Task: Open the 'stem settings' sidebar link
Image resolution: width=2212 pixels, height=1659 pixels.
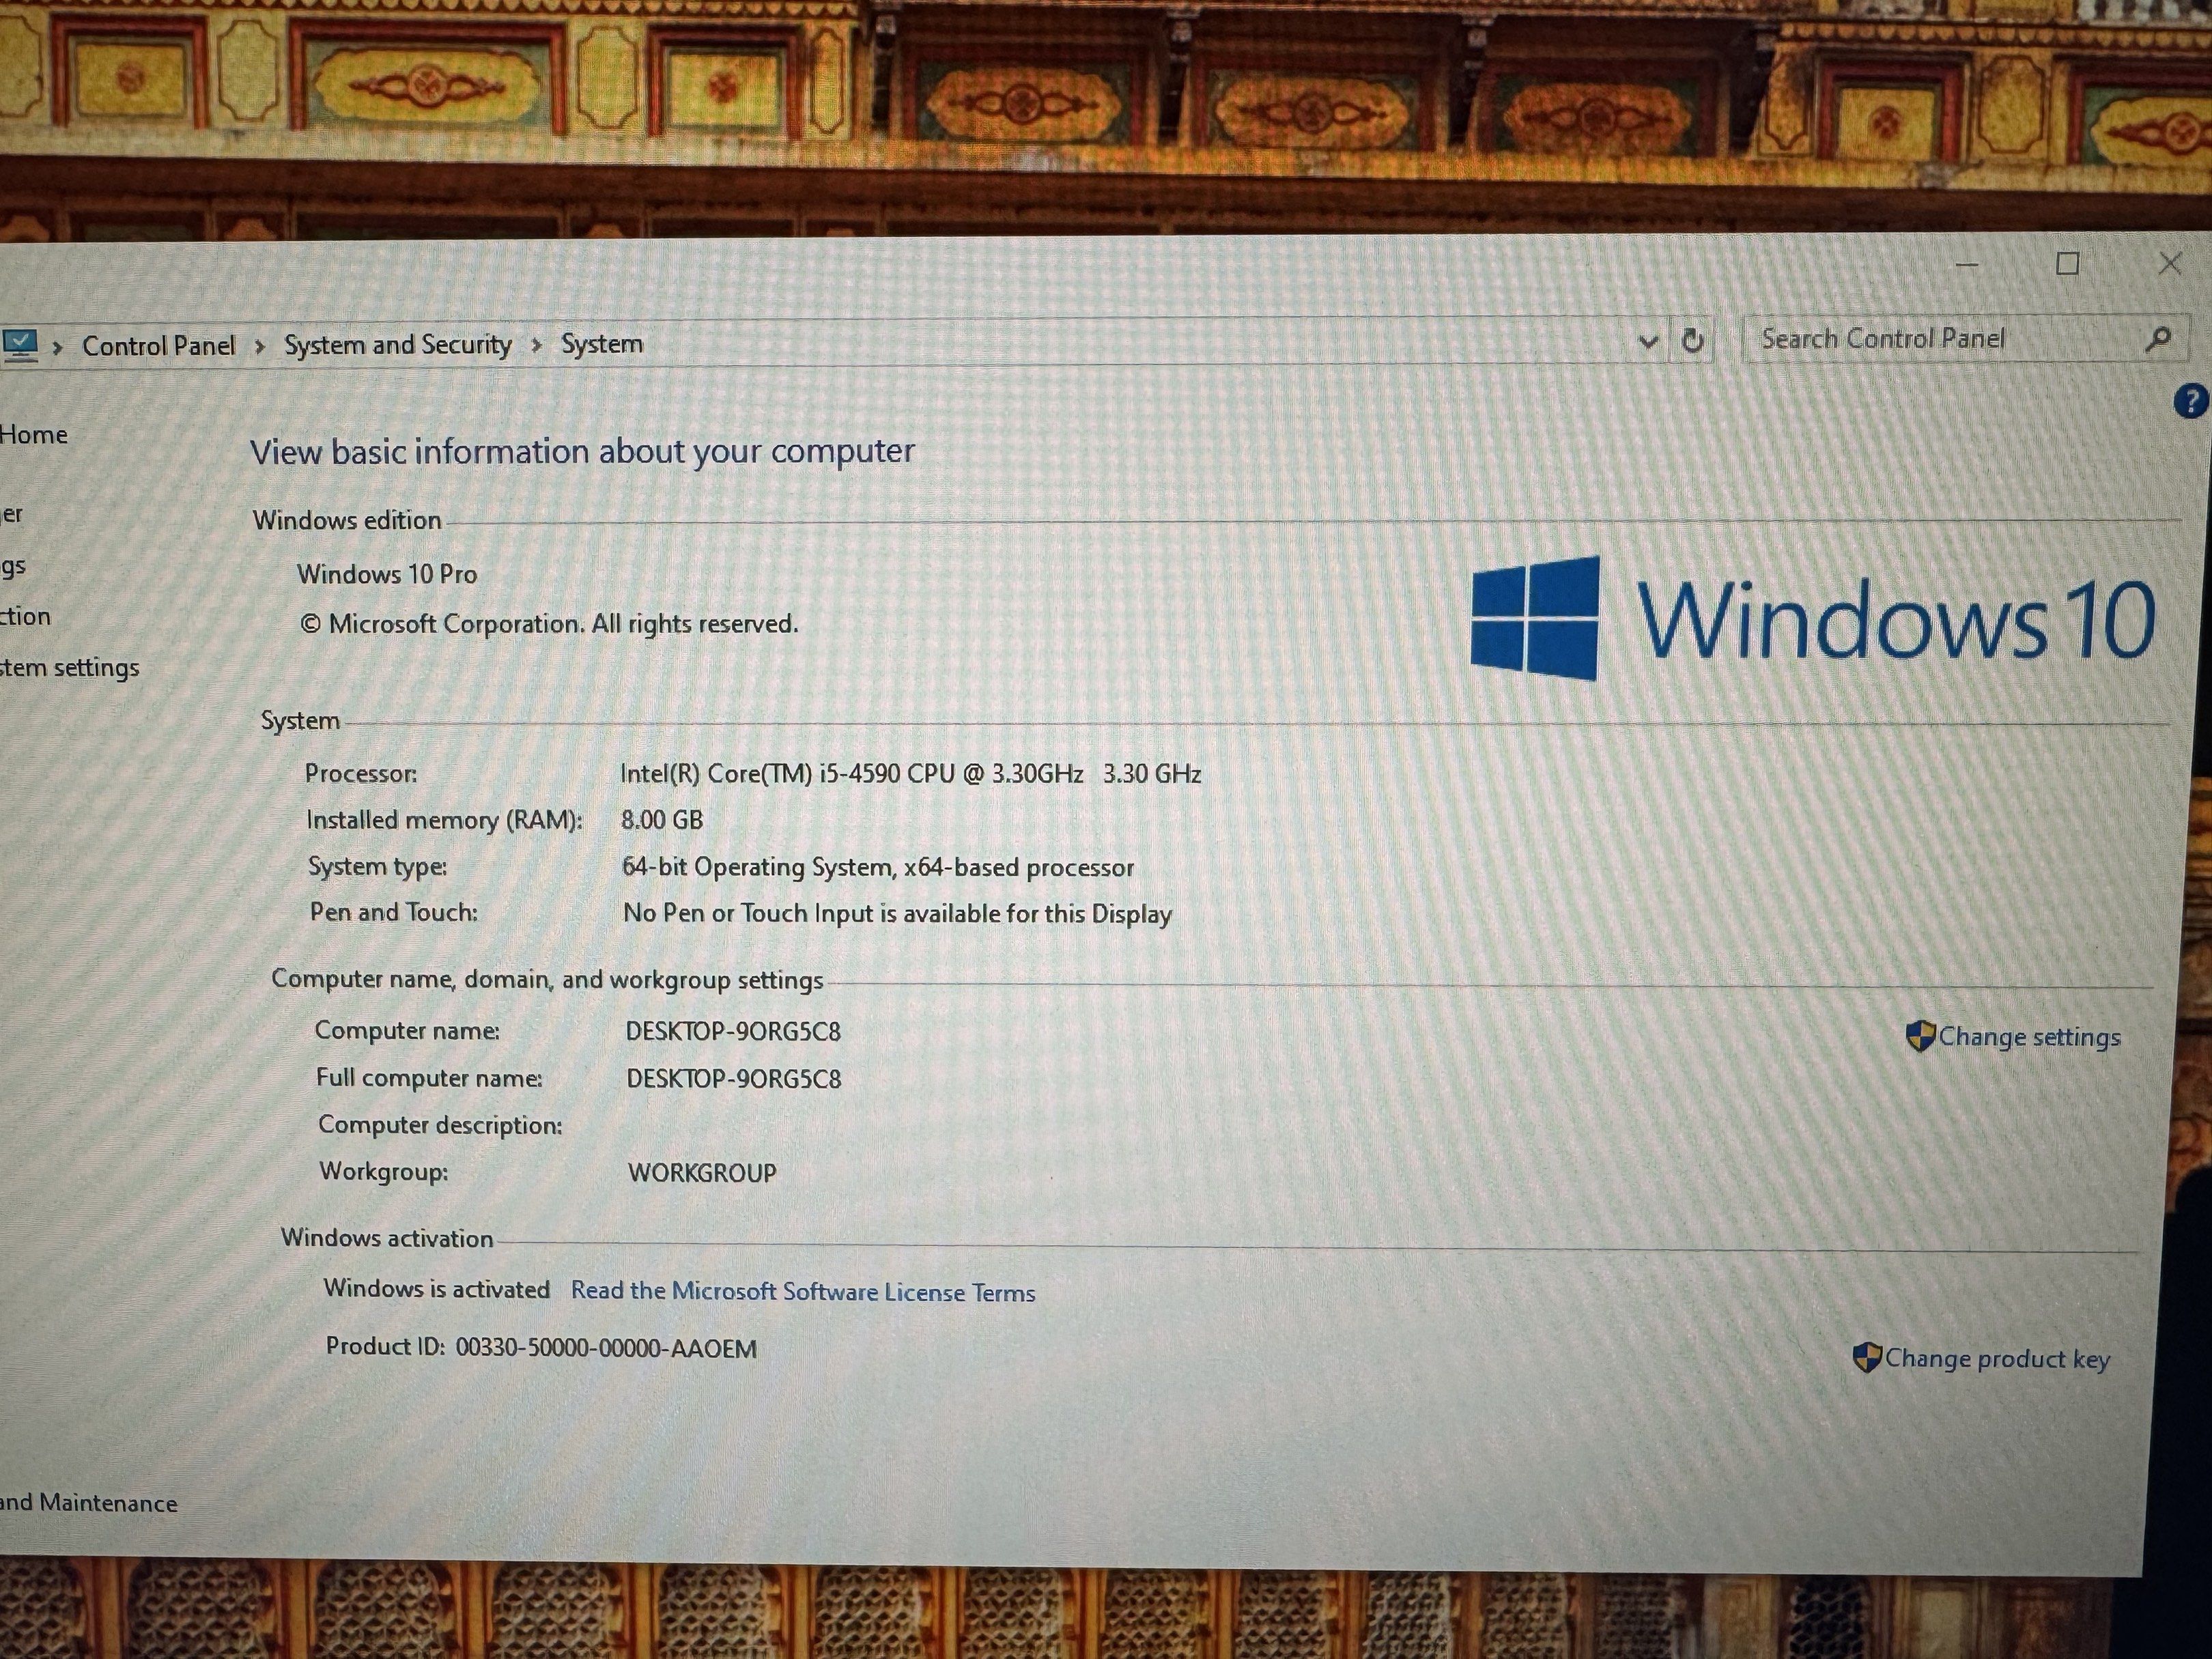Action: pyautogui.click(x=70, y=668)
